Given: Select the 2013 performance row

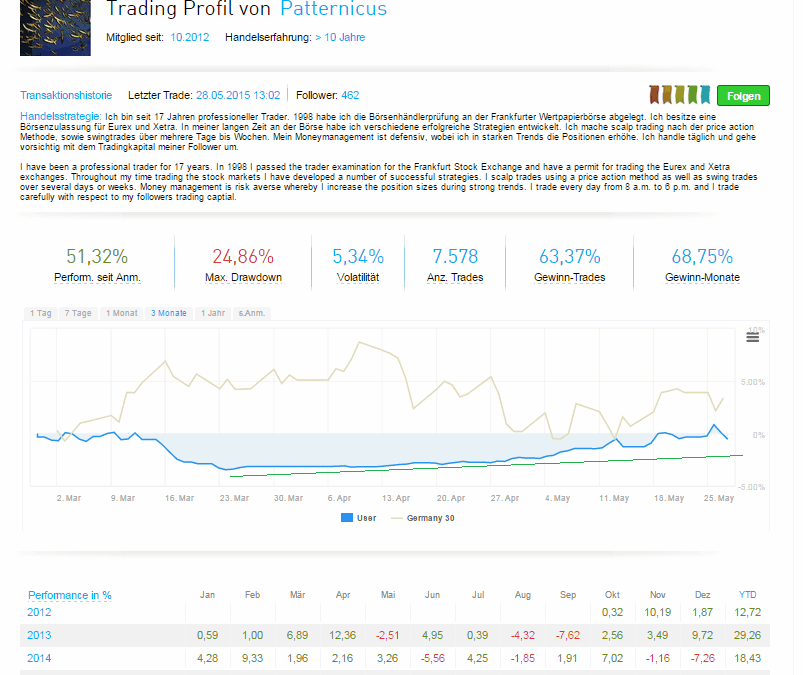Looking at the screenshot, I should (38, 635).
